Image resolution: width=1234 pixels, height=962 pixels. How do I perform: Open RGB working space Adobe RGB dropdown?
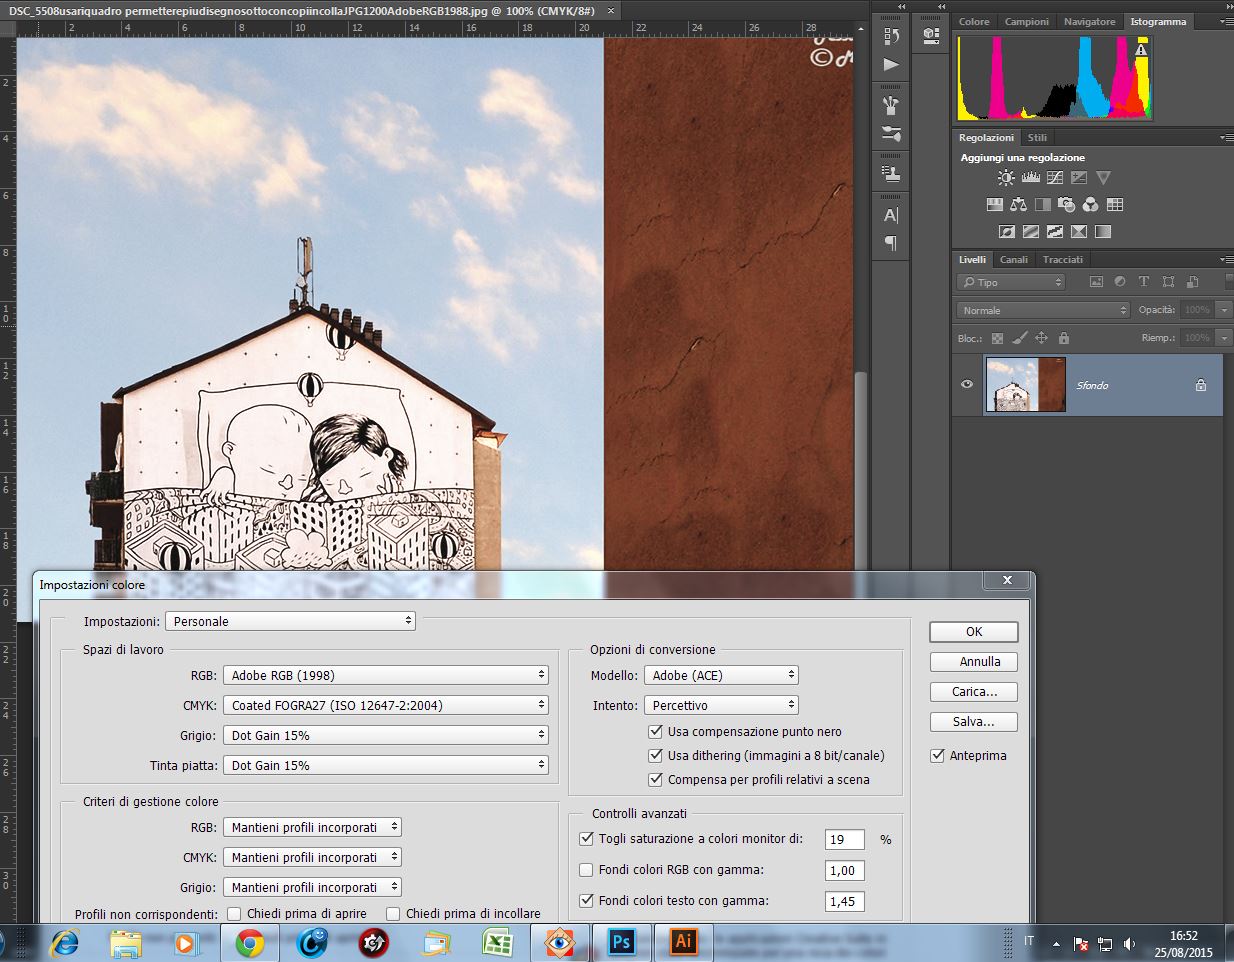pyautogui.click(x=386, y=675)
